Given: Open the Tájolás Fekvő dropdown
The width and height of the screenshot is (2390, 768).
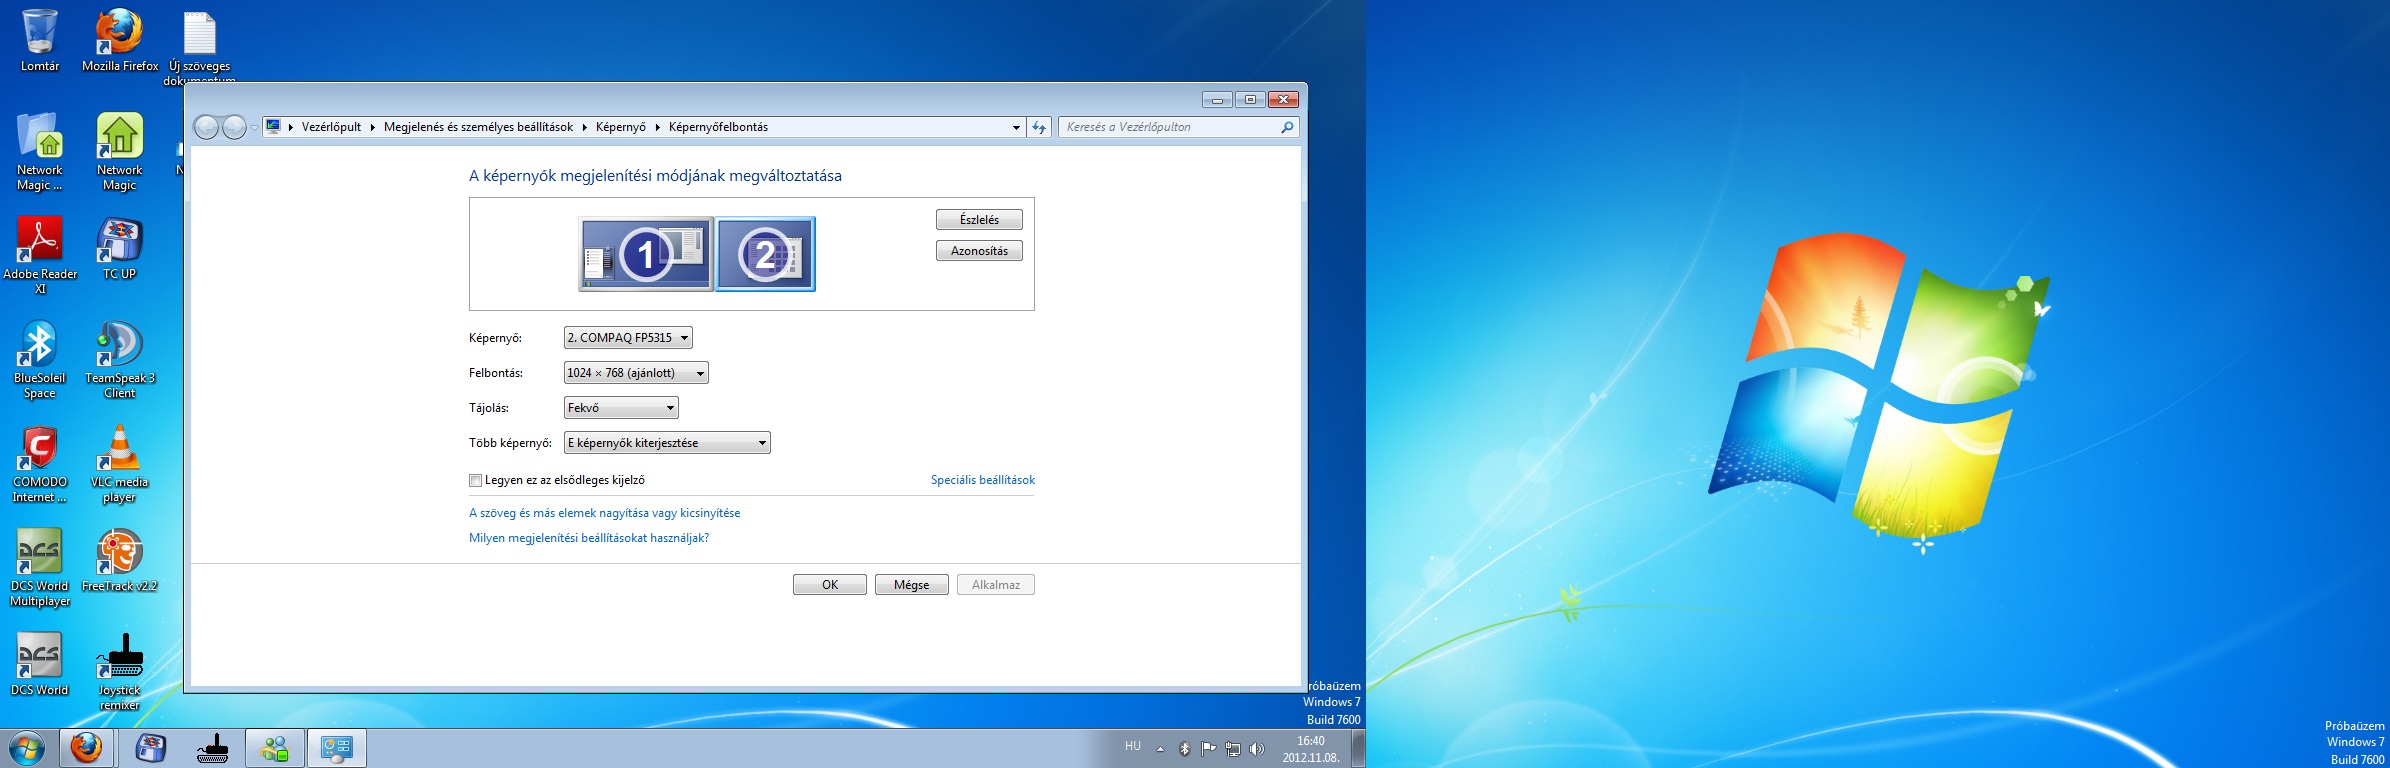Looking at the screenshot, I should point(621,408).
